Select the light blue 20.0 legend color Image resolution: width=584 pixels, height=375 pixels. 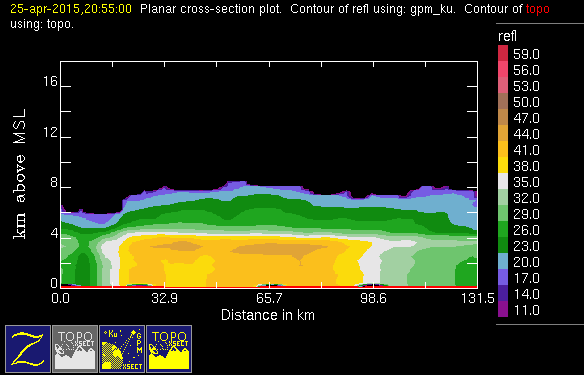503,261
